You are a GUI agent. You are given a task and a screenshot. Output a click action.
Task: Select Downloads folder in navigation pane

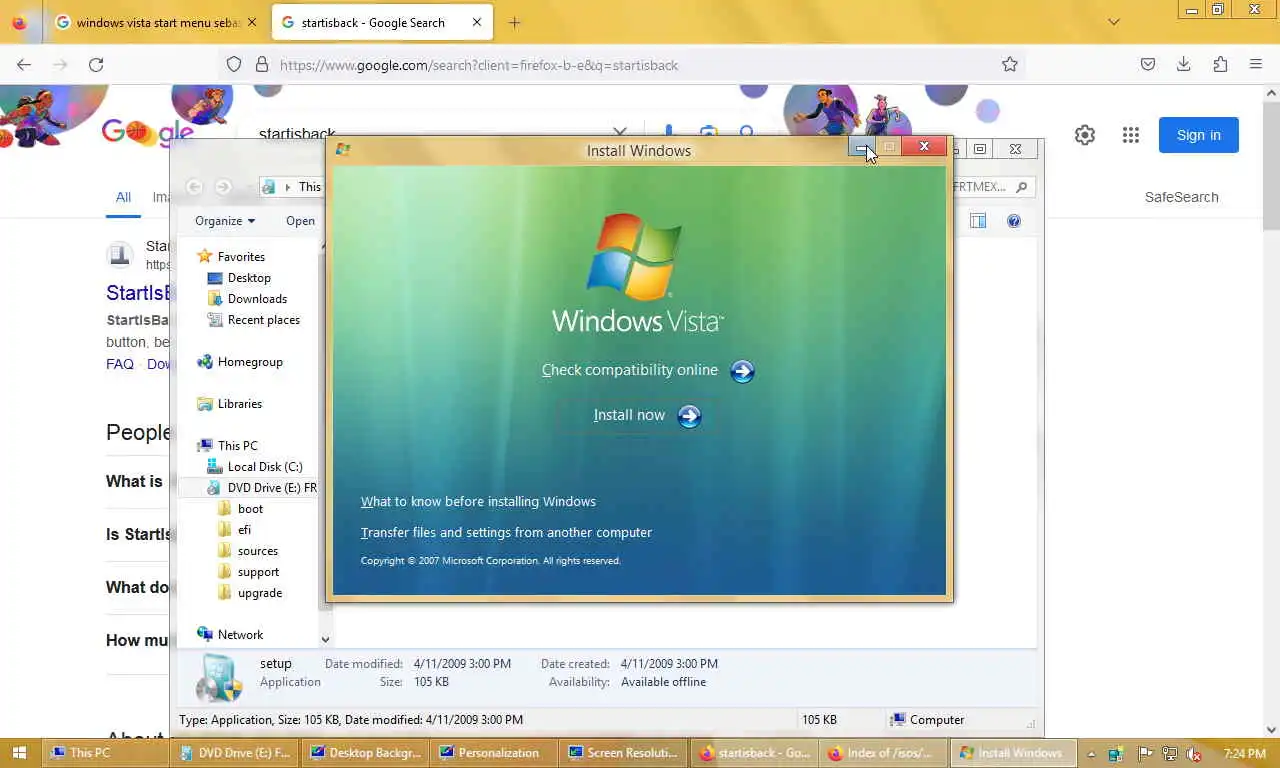(257, 299)
